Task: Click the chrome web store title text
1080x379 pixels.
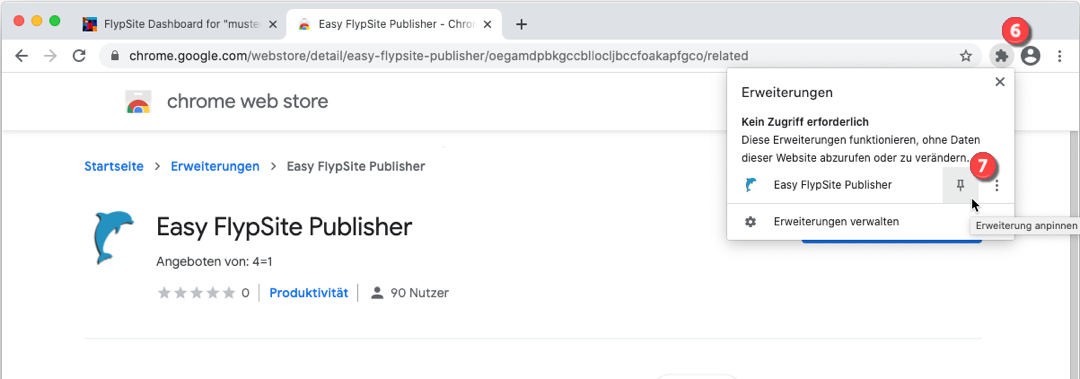Action: (x=247, y=102)
